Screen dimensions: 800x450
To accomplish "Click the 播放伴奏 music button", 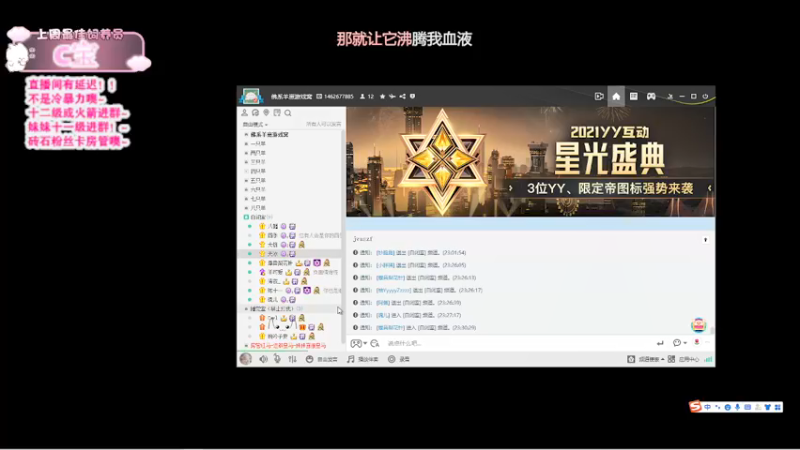I will click(x=362, y=359).
